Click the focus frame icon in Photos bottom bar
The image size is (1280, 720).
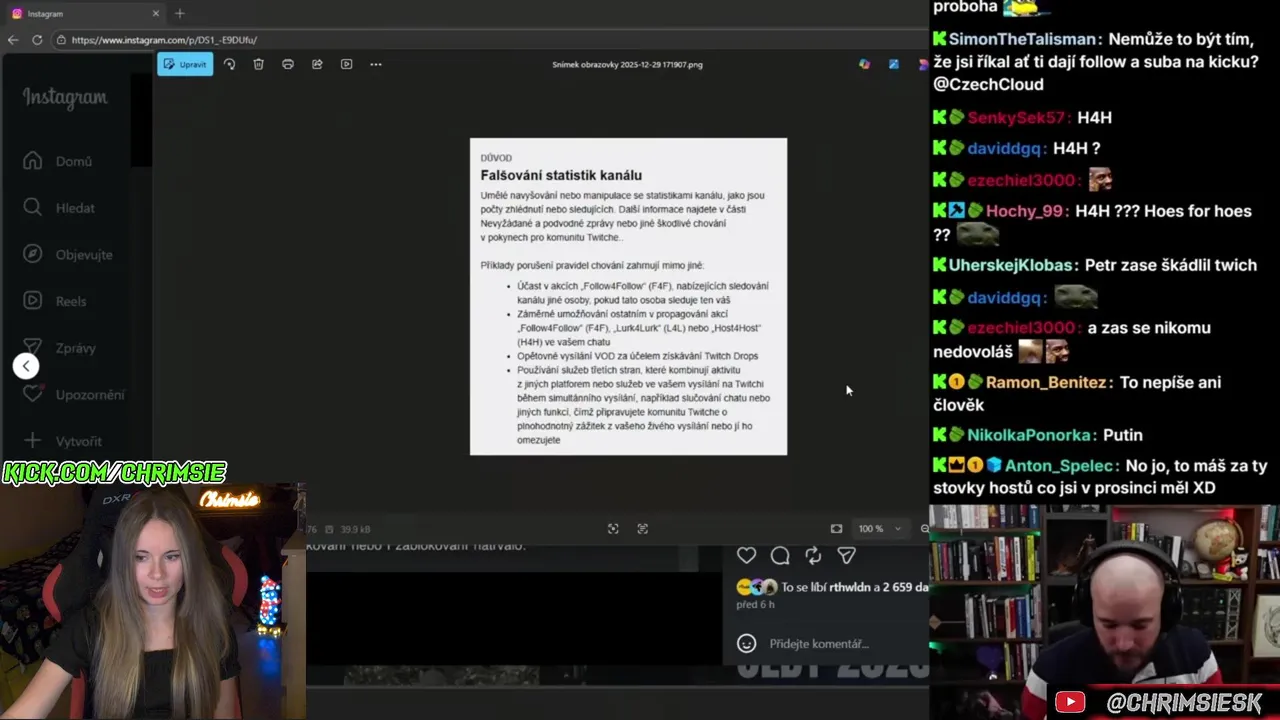pos(613,529)
